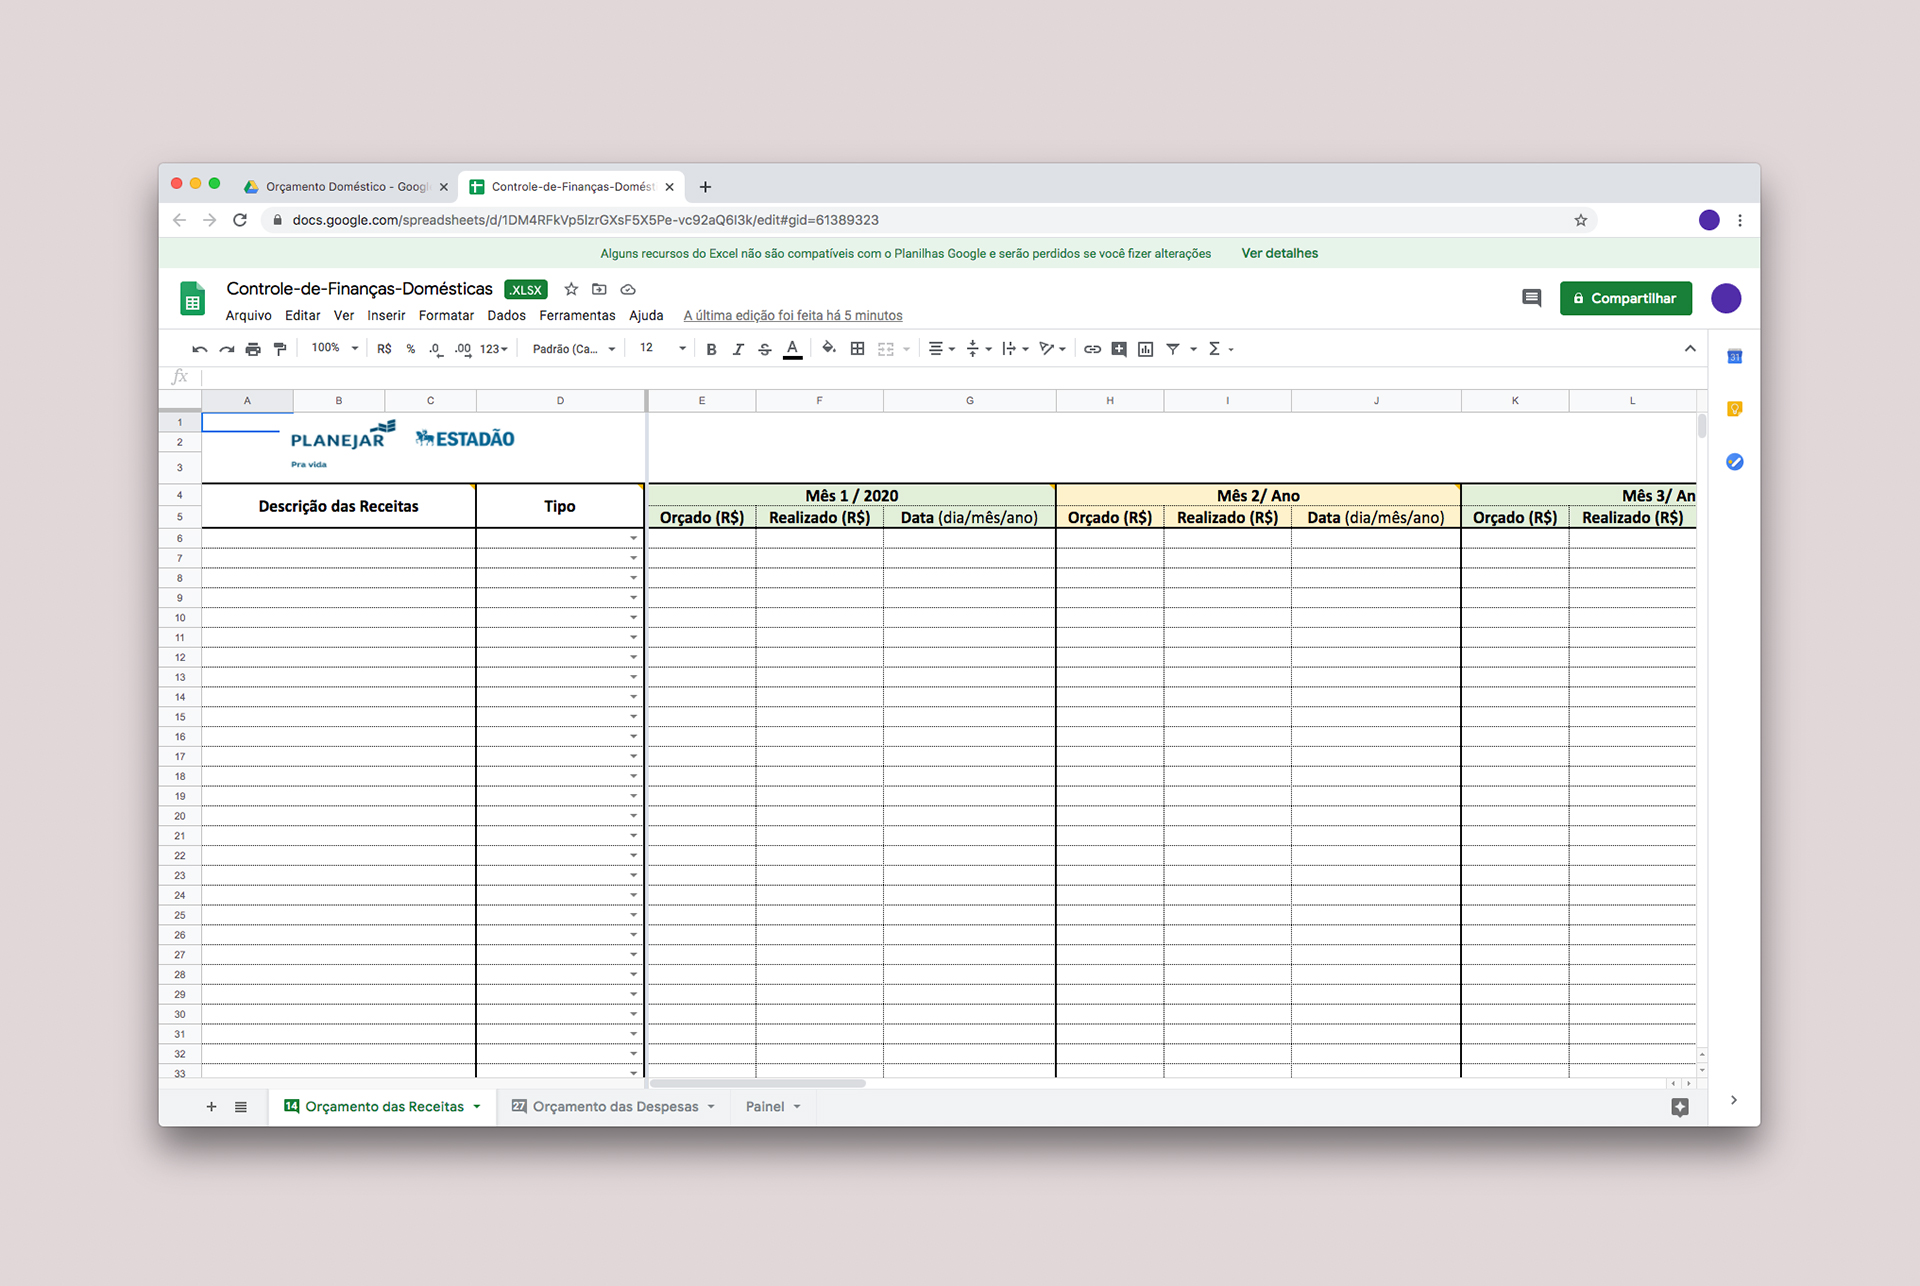The width and height of the screenshot is (1920, 1286).
Task: Switch to Orçamento das Despesas sheet tab
Action: (614, 1106)
